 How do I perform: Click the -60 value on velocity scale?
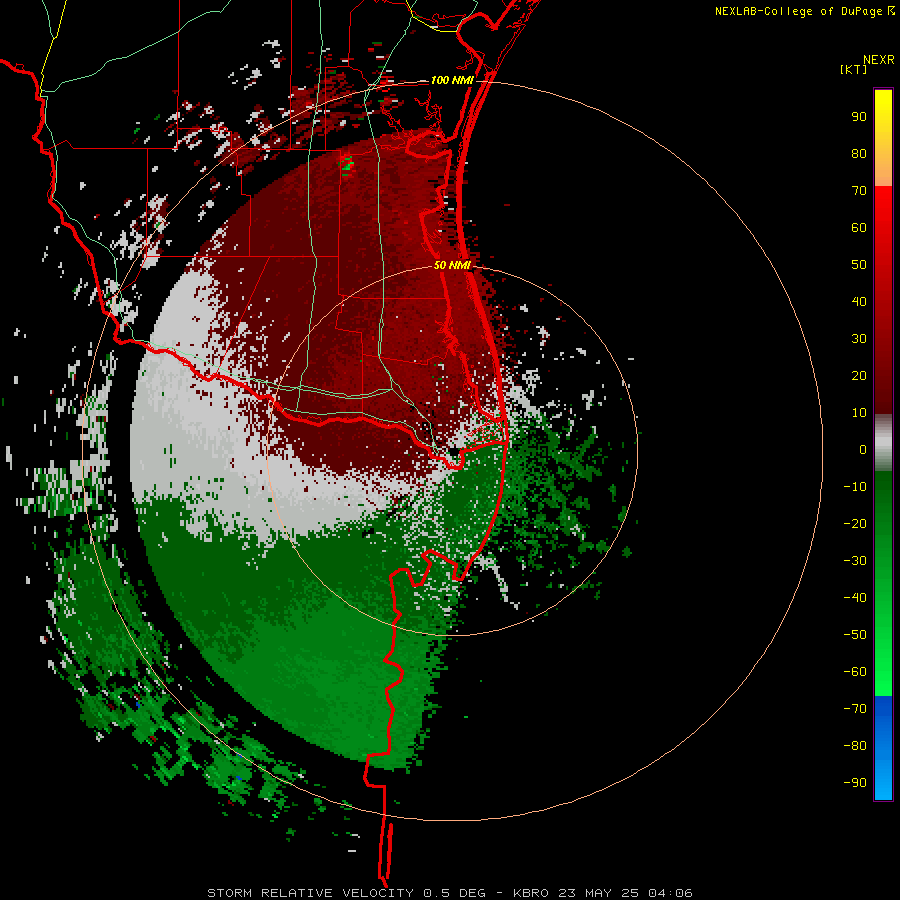coord(855,672)
